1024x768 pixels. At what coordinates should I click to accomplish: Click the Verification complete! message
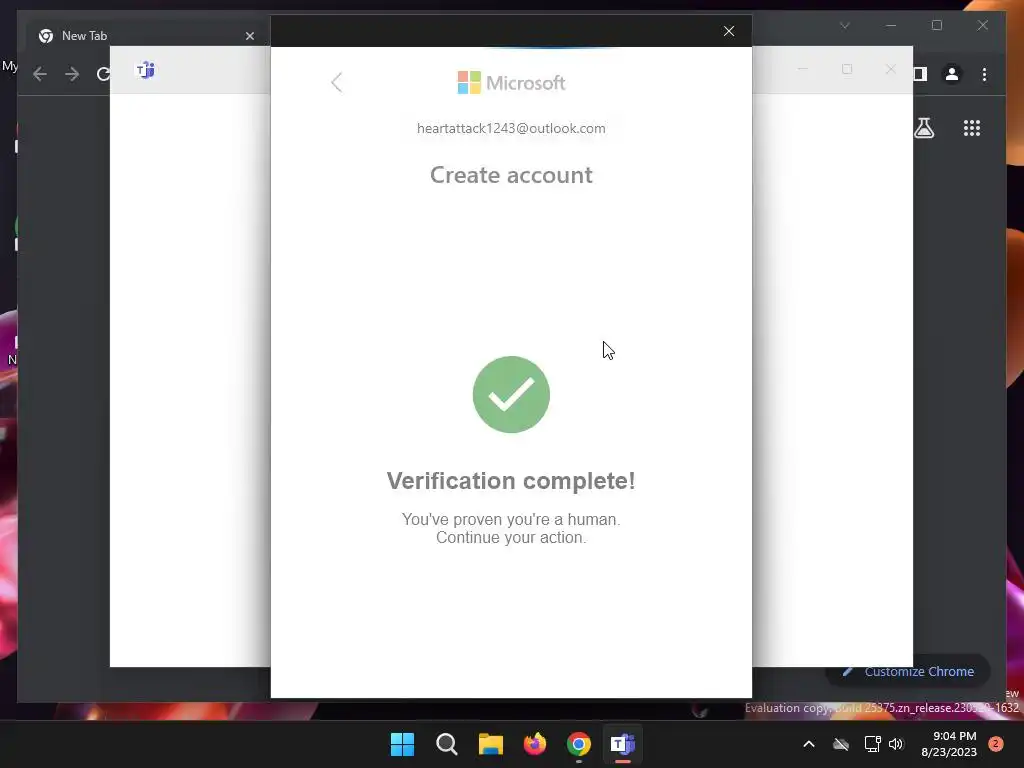(511, 481)
